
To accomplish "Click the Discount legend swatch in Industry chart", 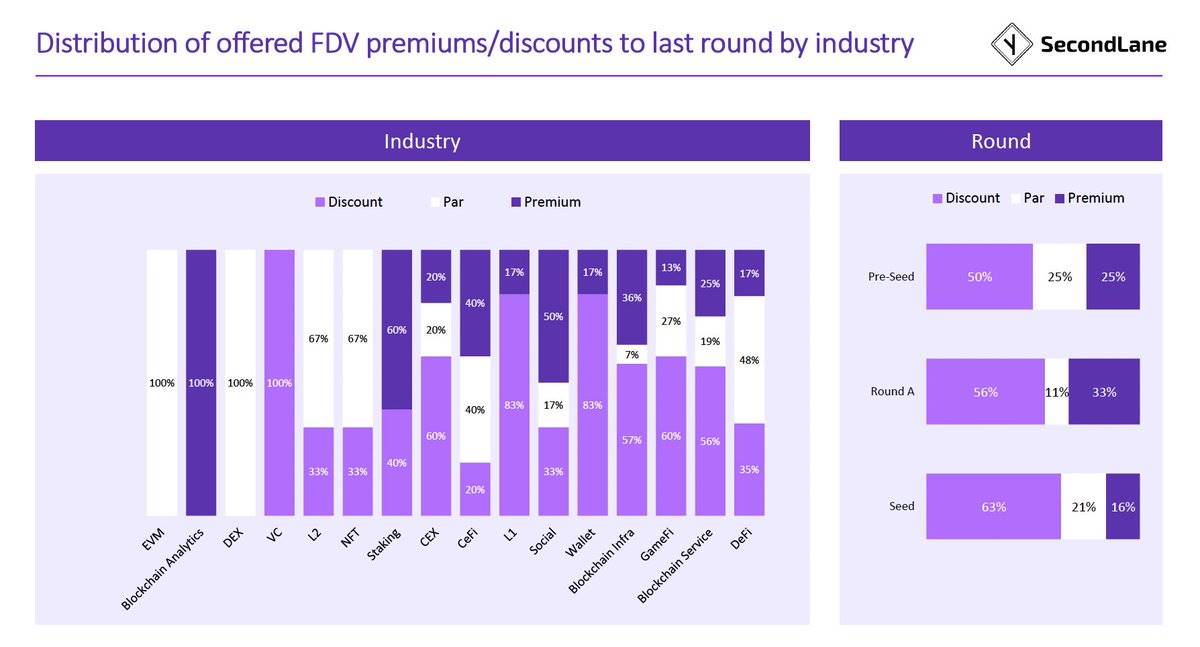I will pos(320,202).
